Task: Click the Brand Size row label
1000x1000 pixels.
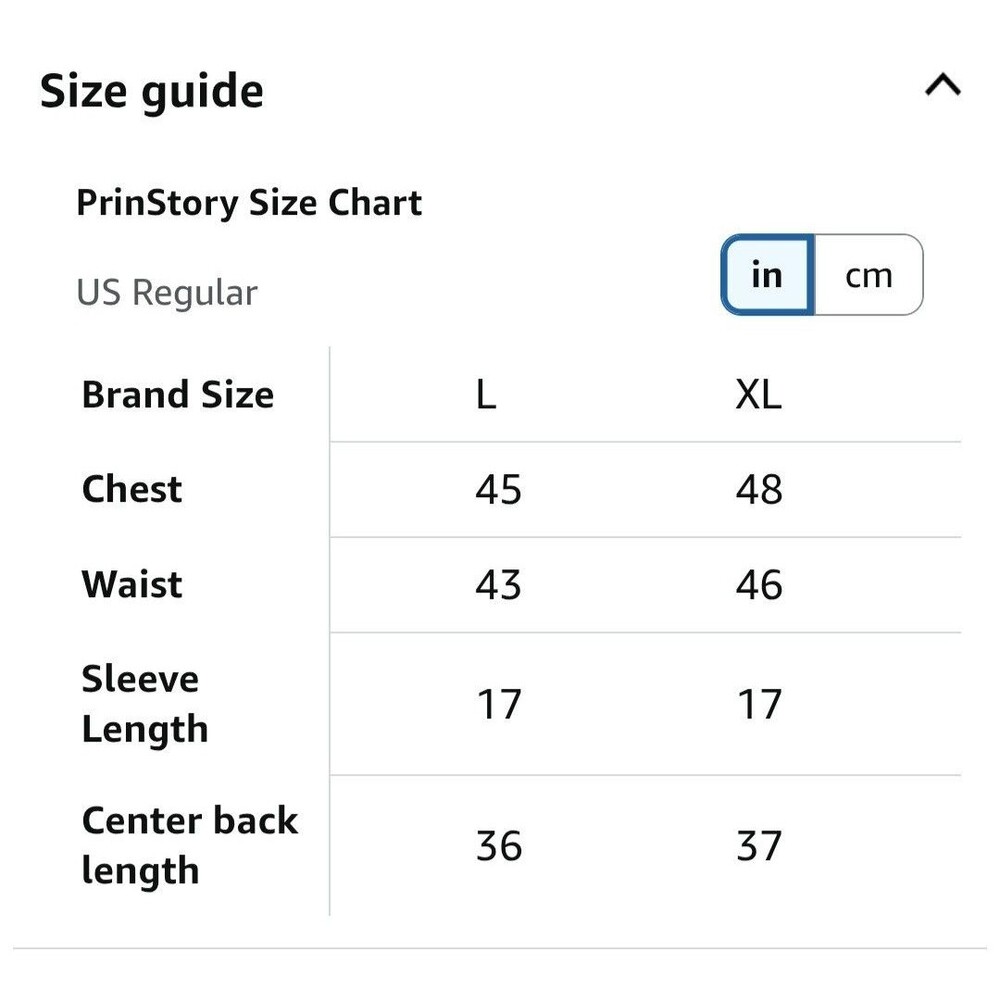Action: coord(178,394)
